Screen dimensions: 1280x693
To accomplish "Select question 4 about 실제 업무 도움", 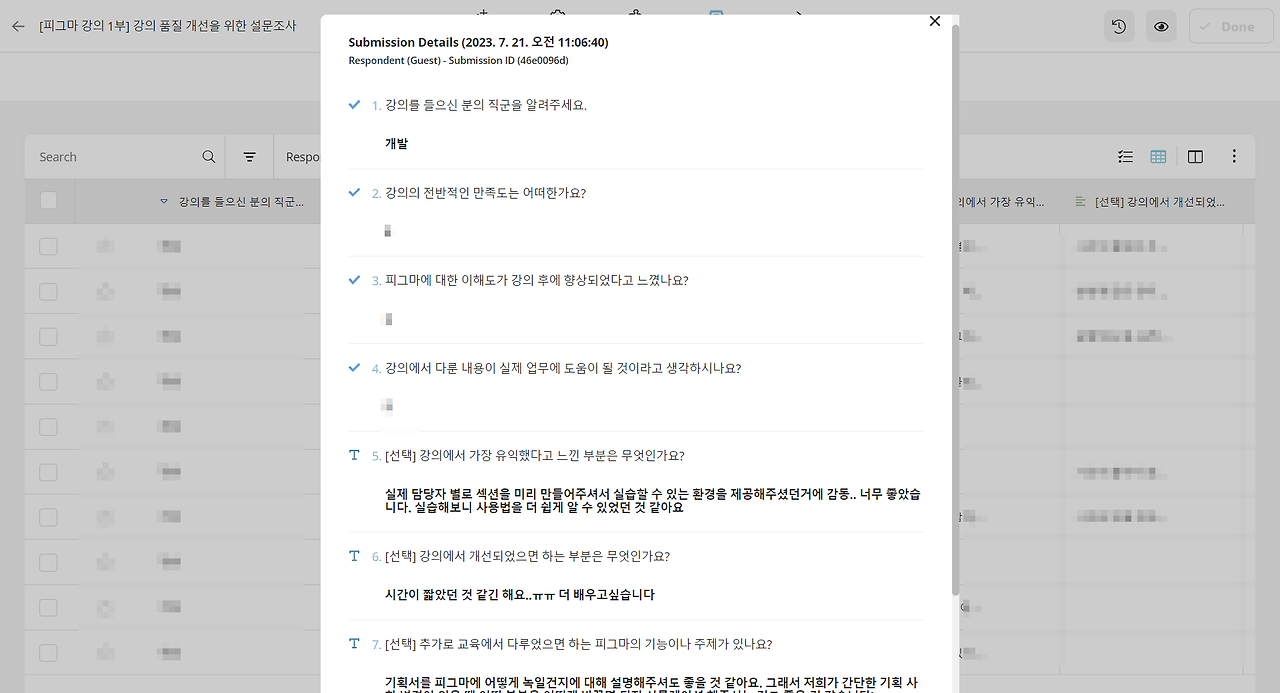I will 563,368.
